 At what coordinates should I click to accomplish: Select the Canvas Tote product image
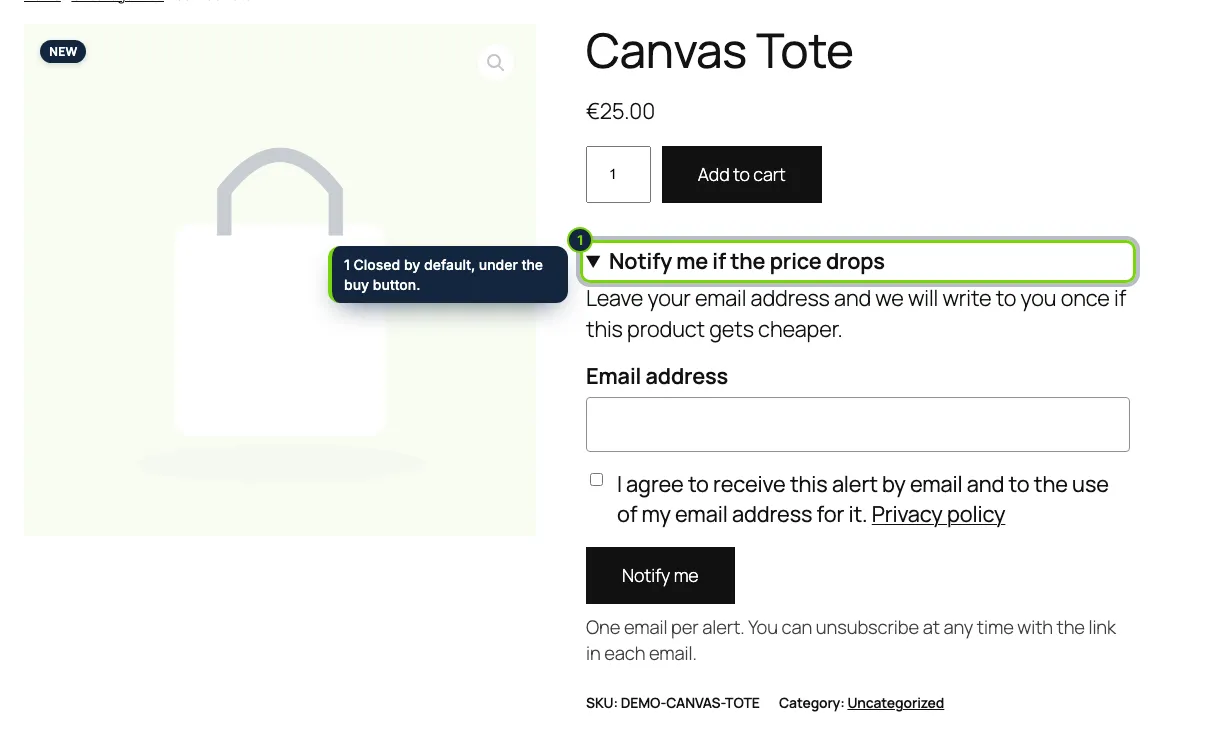pyautogui.click(x=280, y=280)
